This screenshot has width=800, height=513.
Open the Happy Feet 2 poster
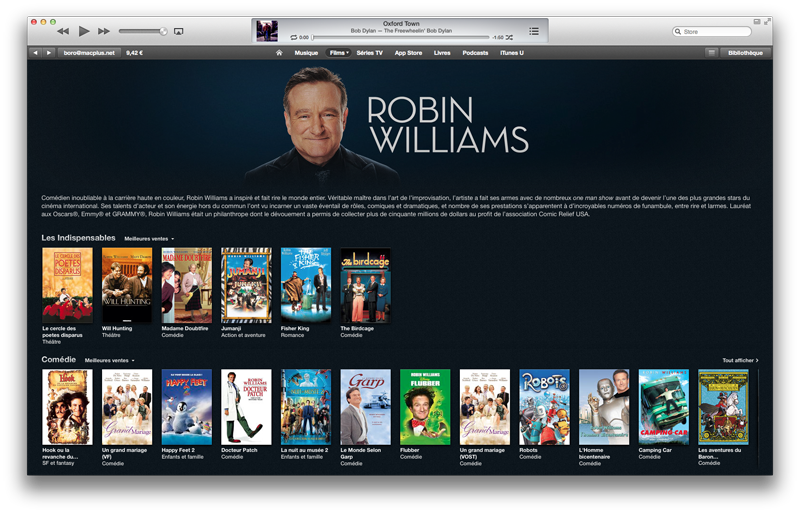coord(187,407)
